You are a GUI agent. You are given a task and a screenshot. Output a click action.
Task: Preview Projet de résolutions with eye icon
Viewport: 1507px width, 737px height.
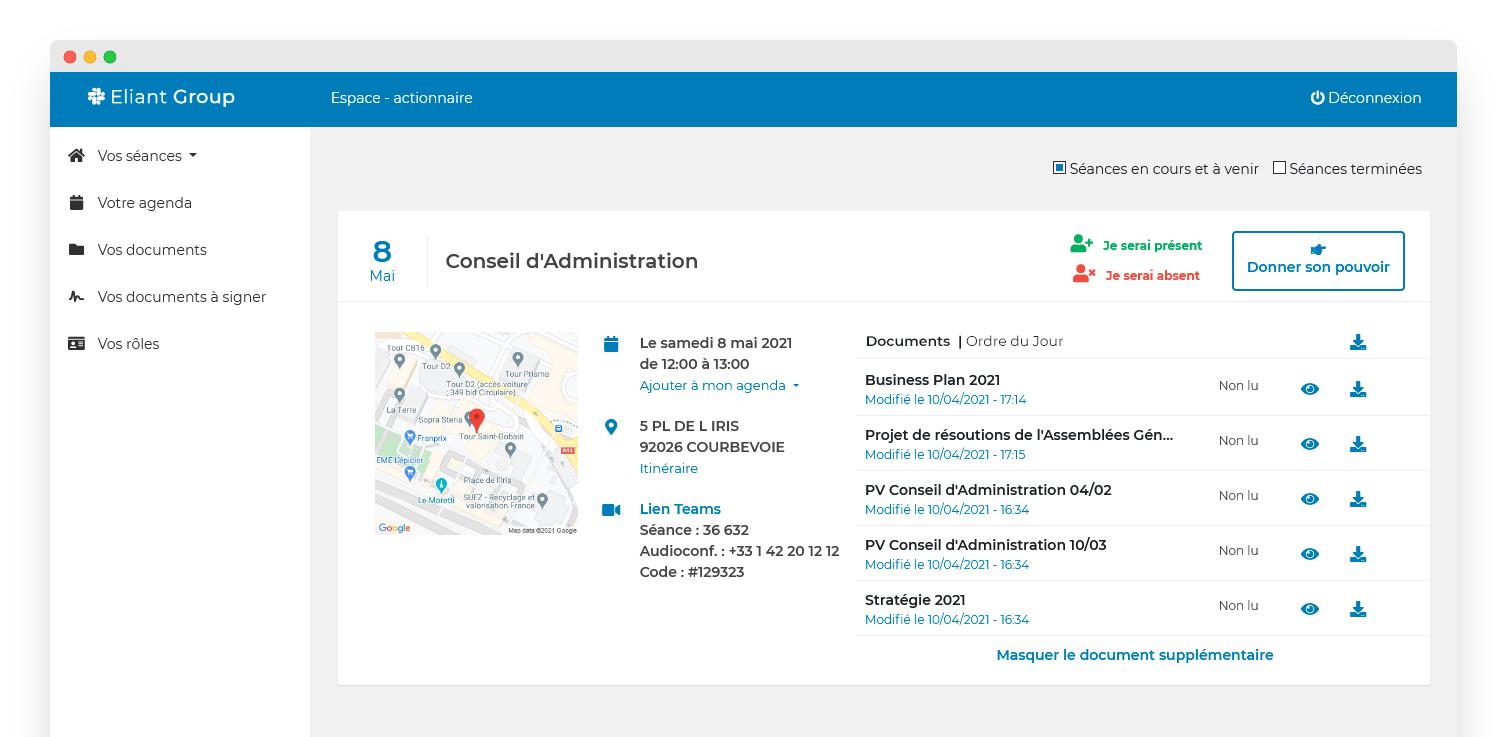tap(1310, 444)
